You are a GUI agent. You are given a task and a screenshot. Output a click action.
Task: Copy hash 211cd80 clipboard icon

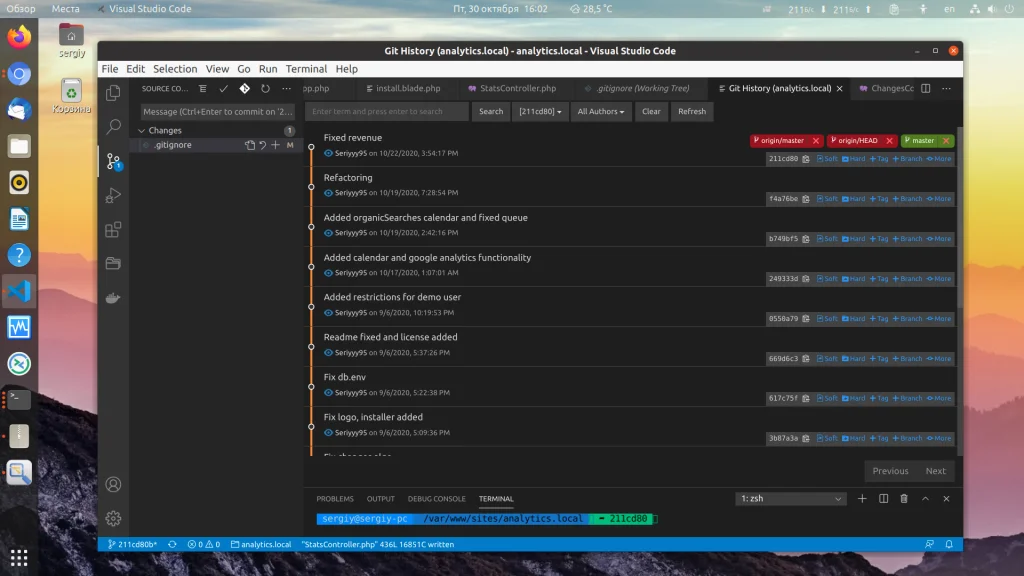tap(806, 159)
